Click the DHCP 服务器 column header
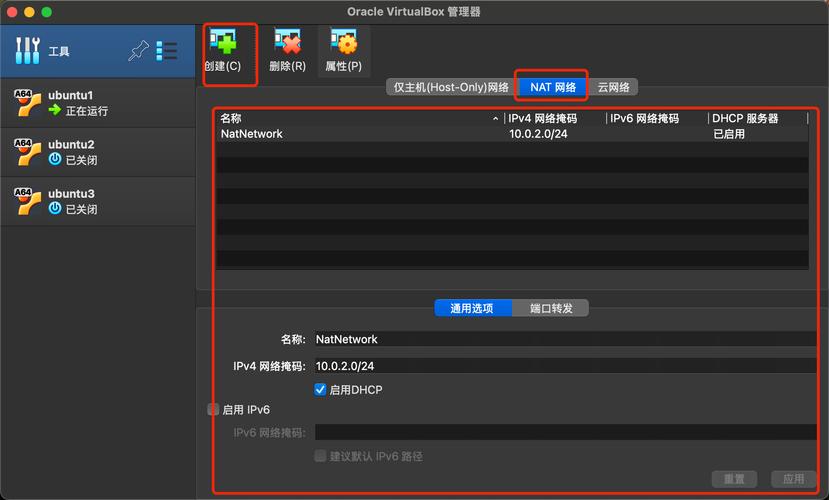 (745, 118)
